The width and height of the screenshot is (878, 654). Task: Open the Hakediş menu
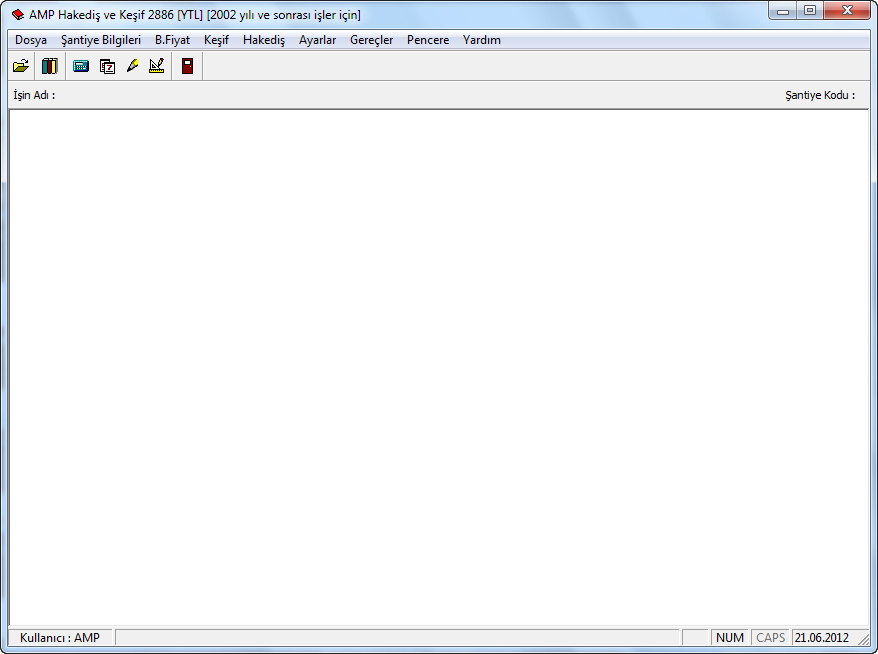tap(264, 40)
